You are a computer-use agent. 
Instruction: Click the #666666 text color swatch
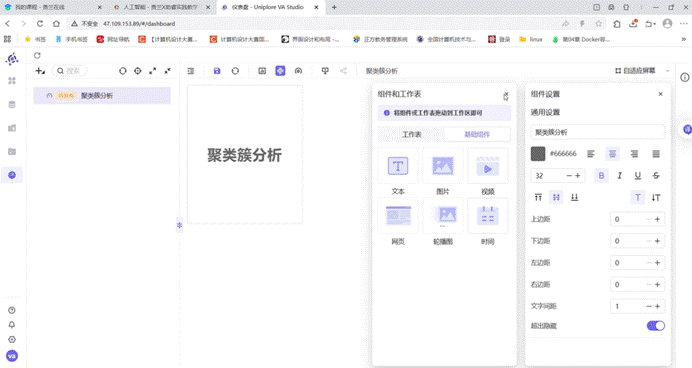click(538, 154)
